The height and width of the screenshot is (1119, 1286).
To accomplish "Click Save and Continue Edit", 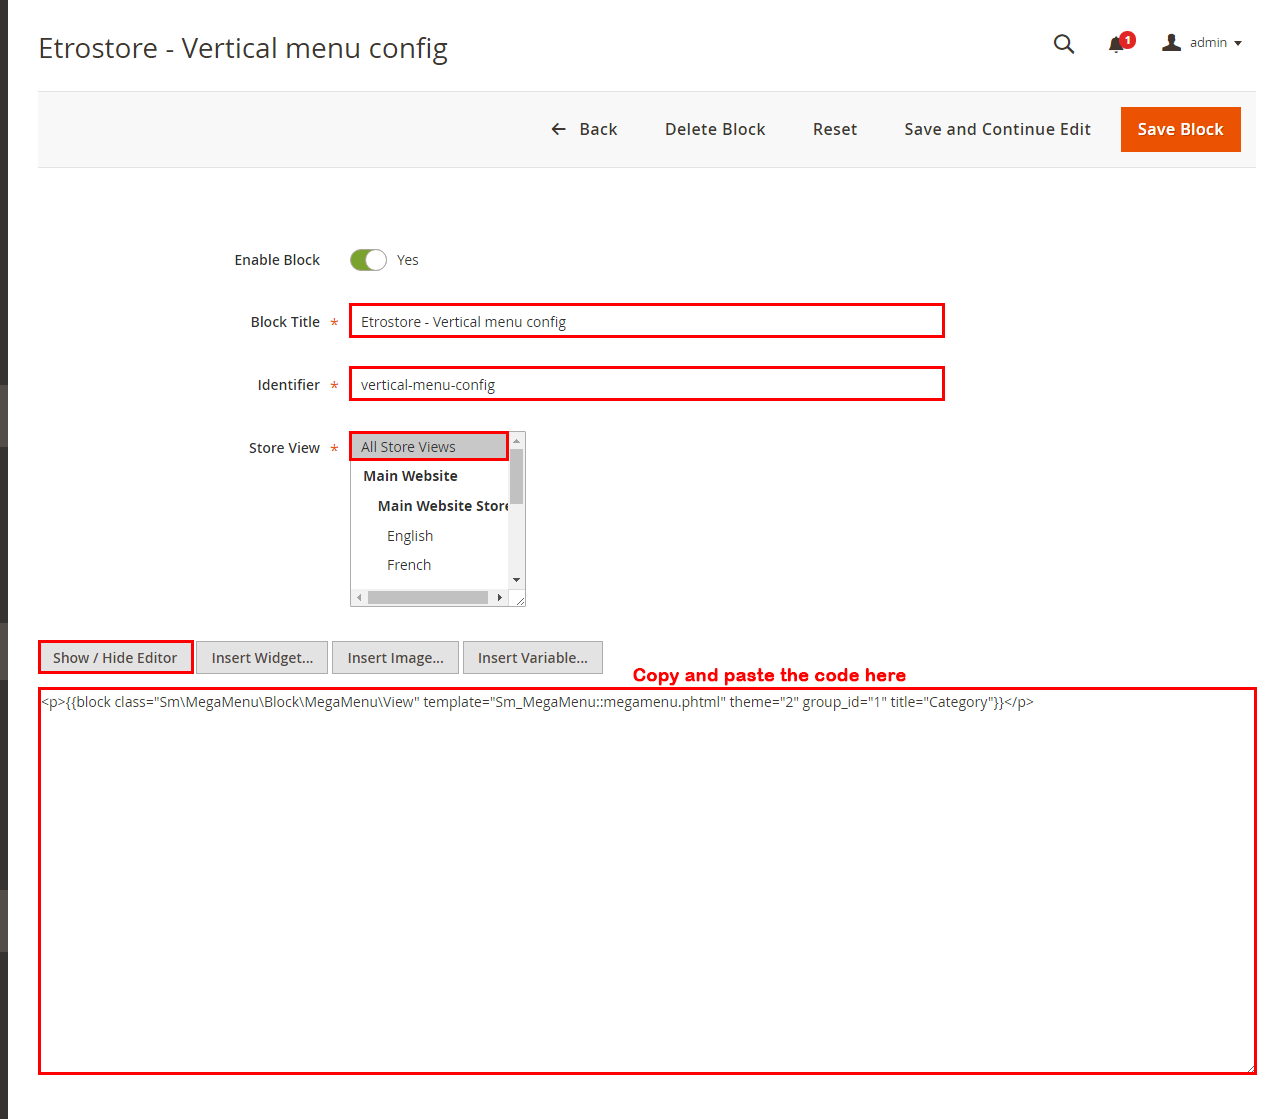I will (997, 129).
